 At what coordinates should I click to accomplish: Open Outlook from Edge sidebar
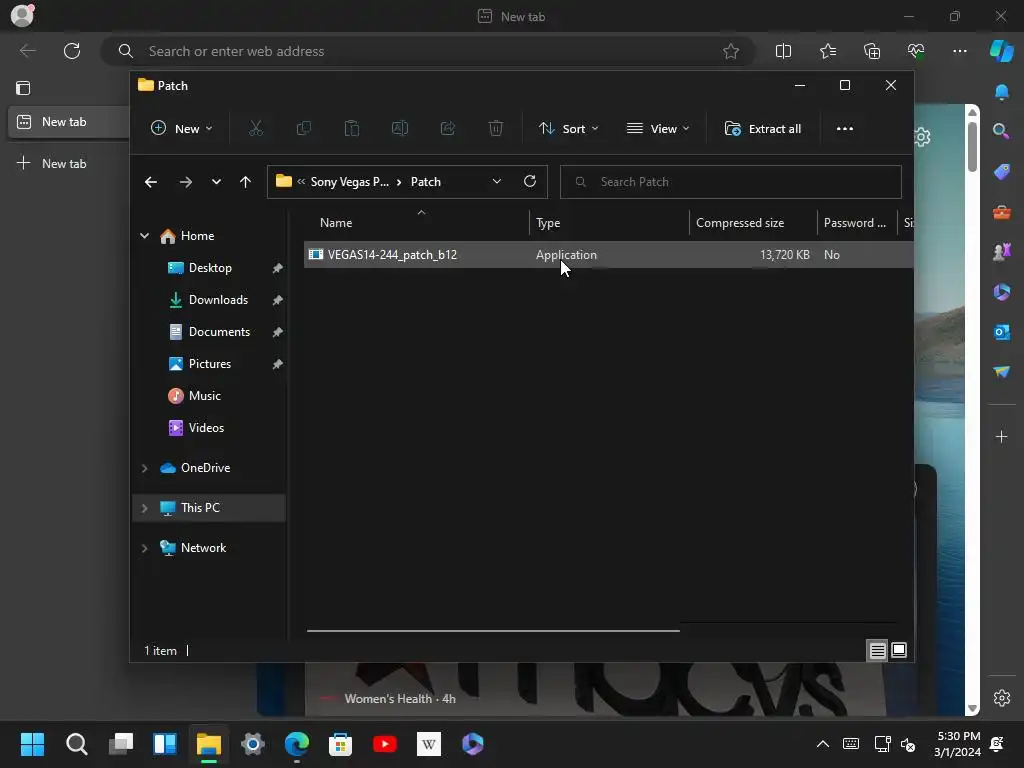[1001, 332]
